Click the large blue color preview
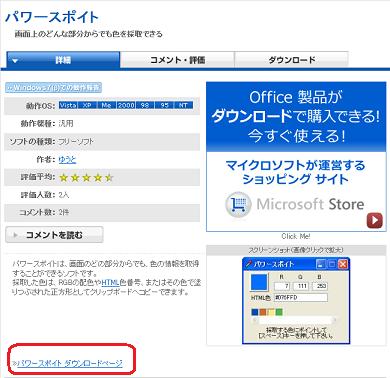 tap(259, 283)
